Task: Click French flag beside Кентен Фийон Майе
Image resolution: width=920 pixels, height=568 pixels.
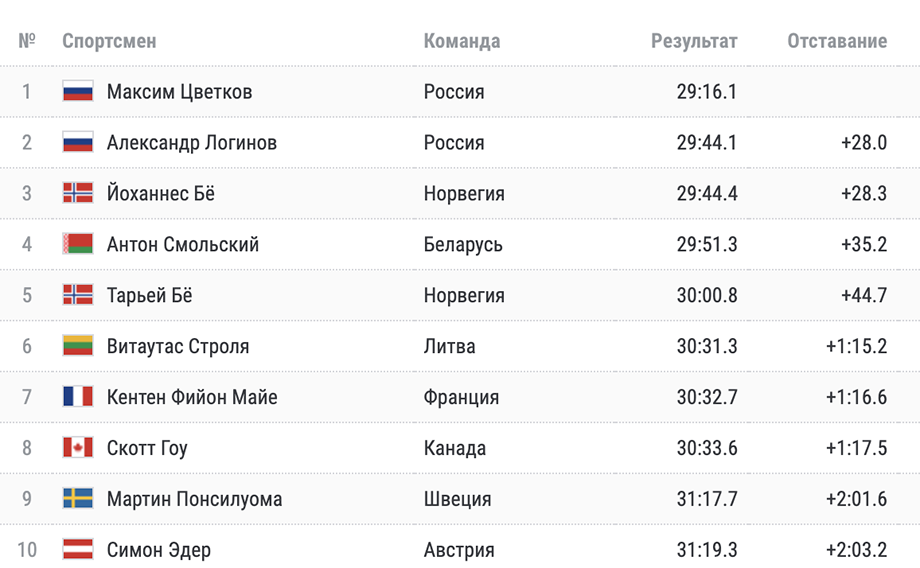Action: (78, 397)
